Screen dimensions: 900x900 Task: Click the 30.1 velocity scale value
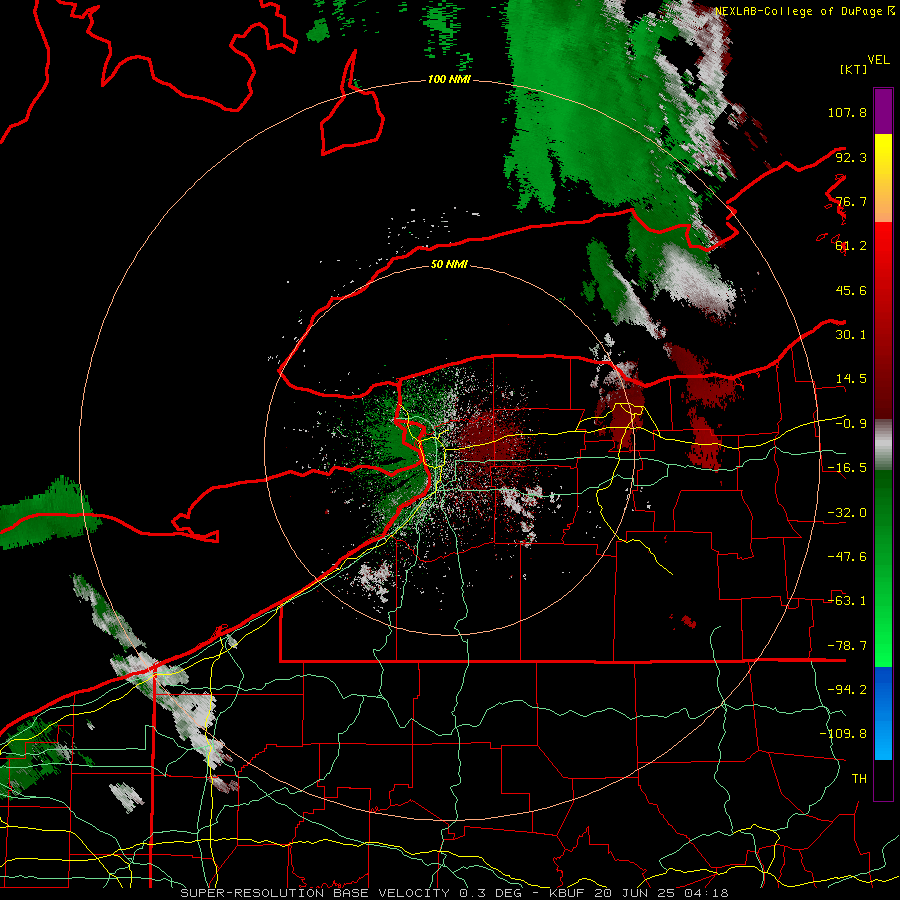(x=851, y=335)
